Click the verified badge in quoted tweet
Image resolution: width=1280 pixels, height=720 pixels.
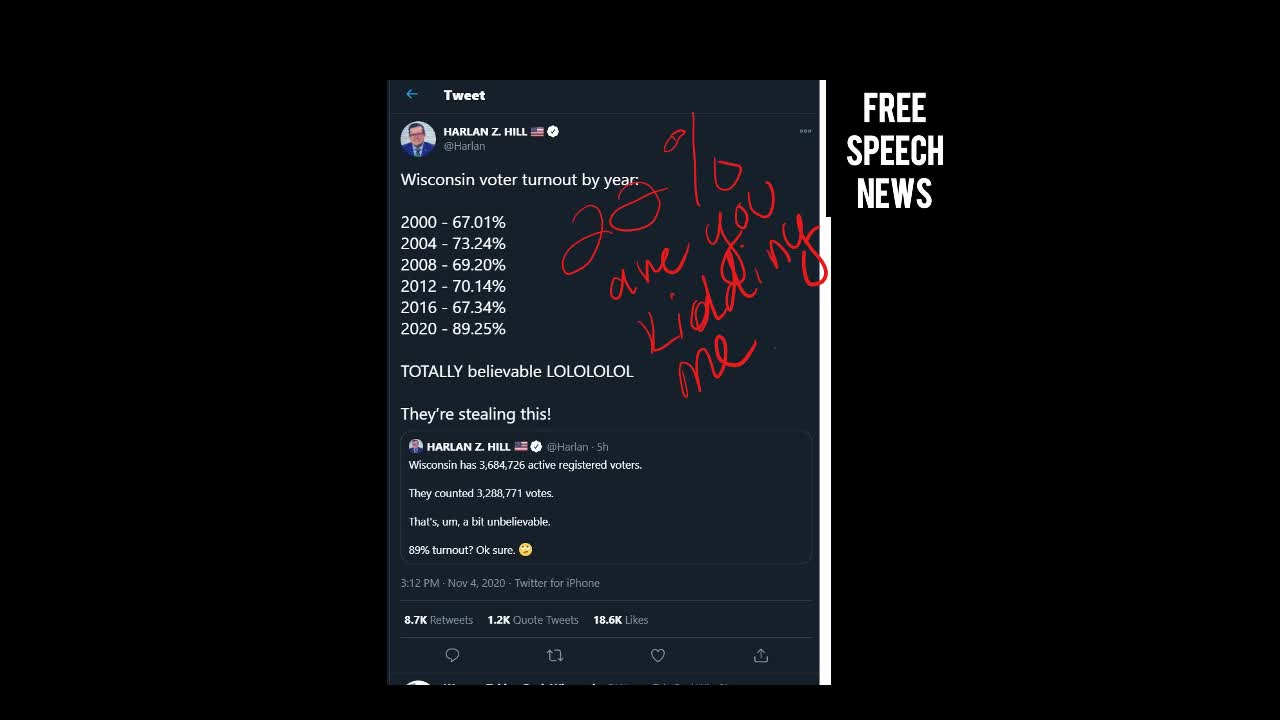coord(536,446)
